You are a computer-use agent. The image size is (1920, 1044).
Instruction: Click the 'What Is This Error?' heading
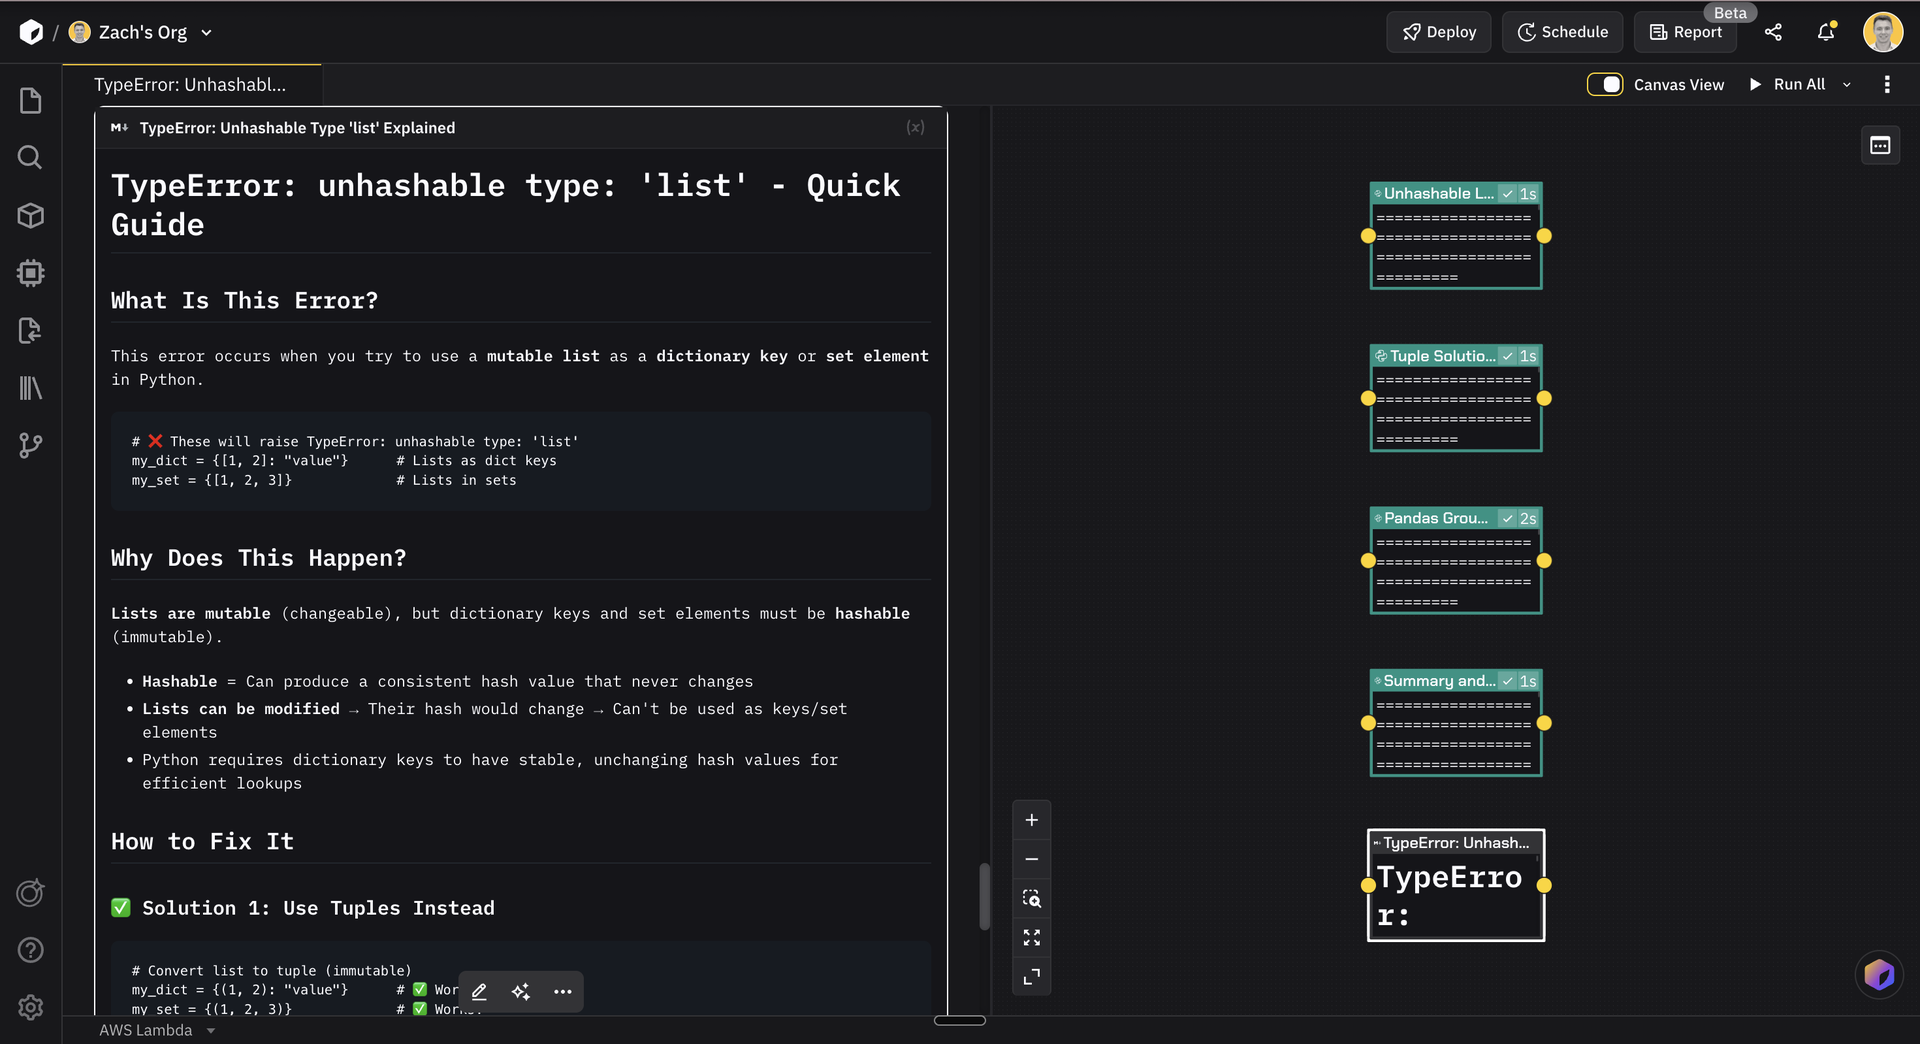coord(244,301)
